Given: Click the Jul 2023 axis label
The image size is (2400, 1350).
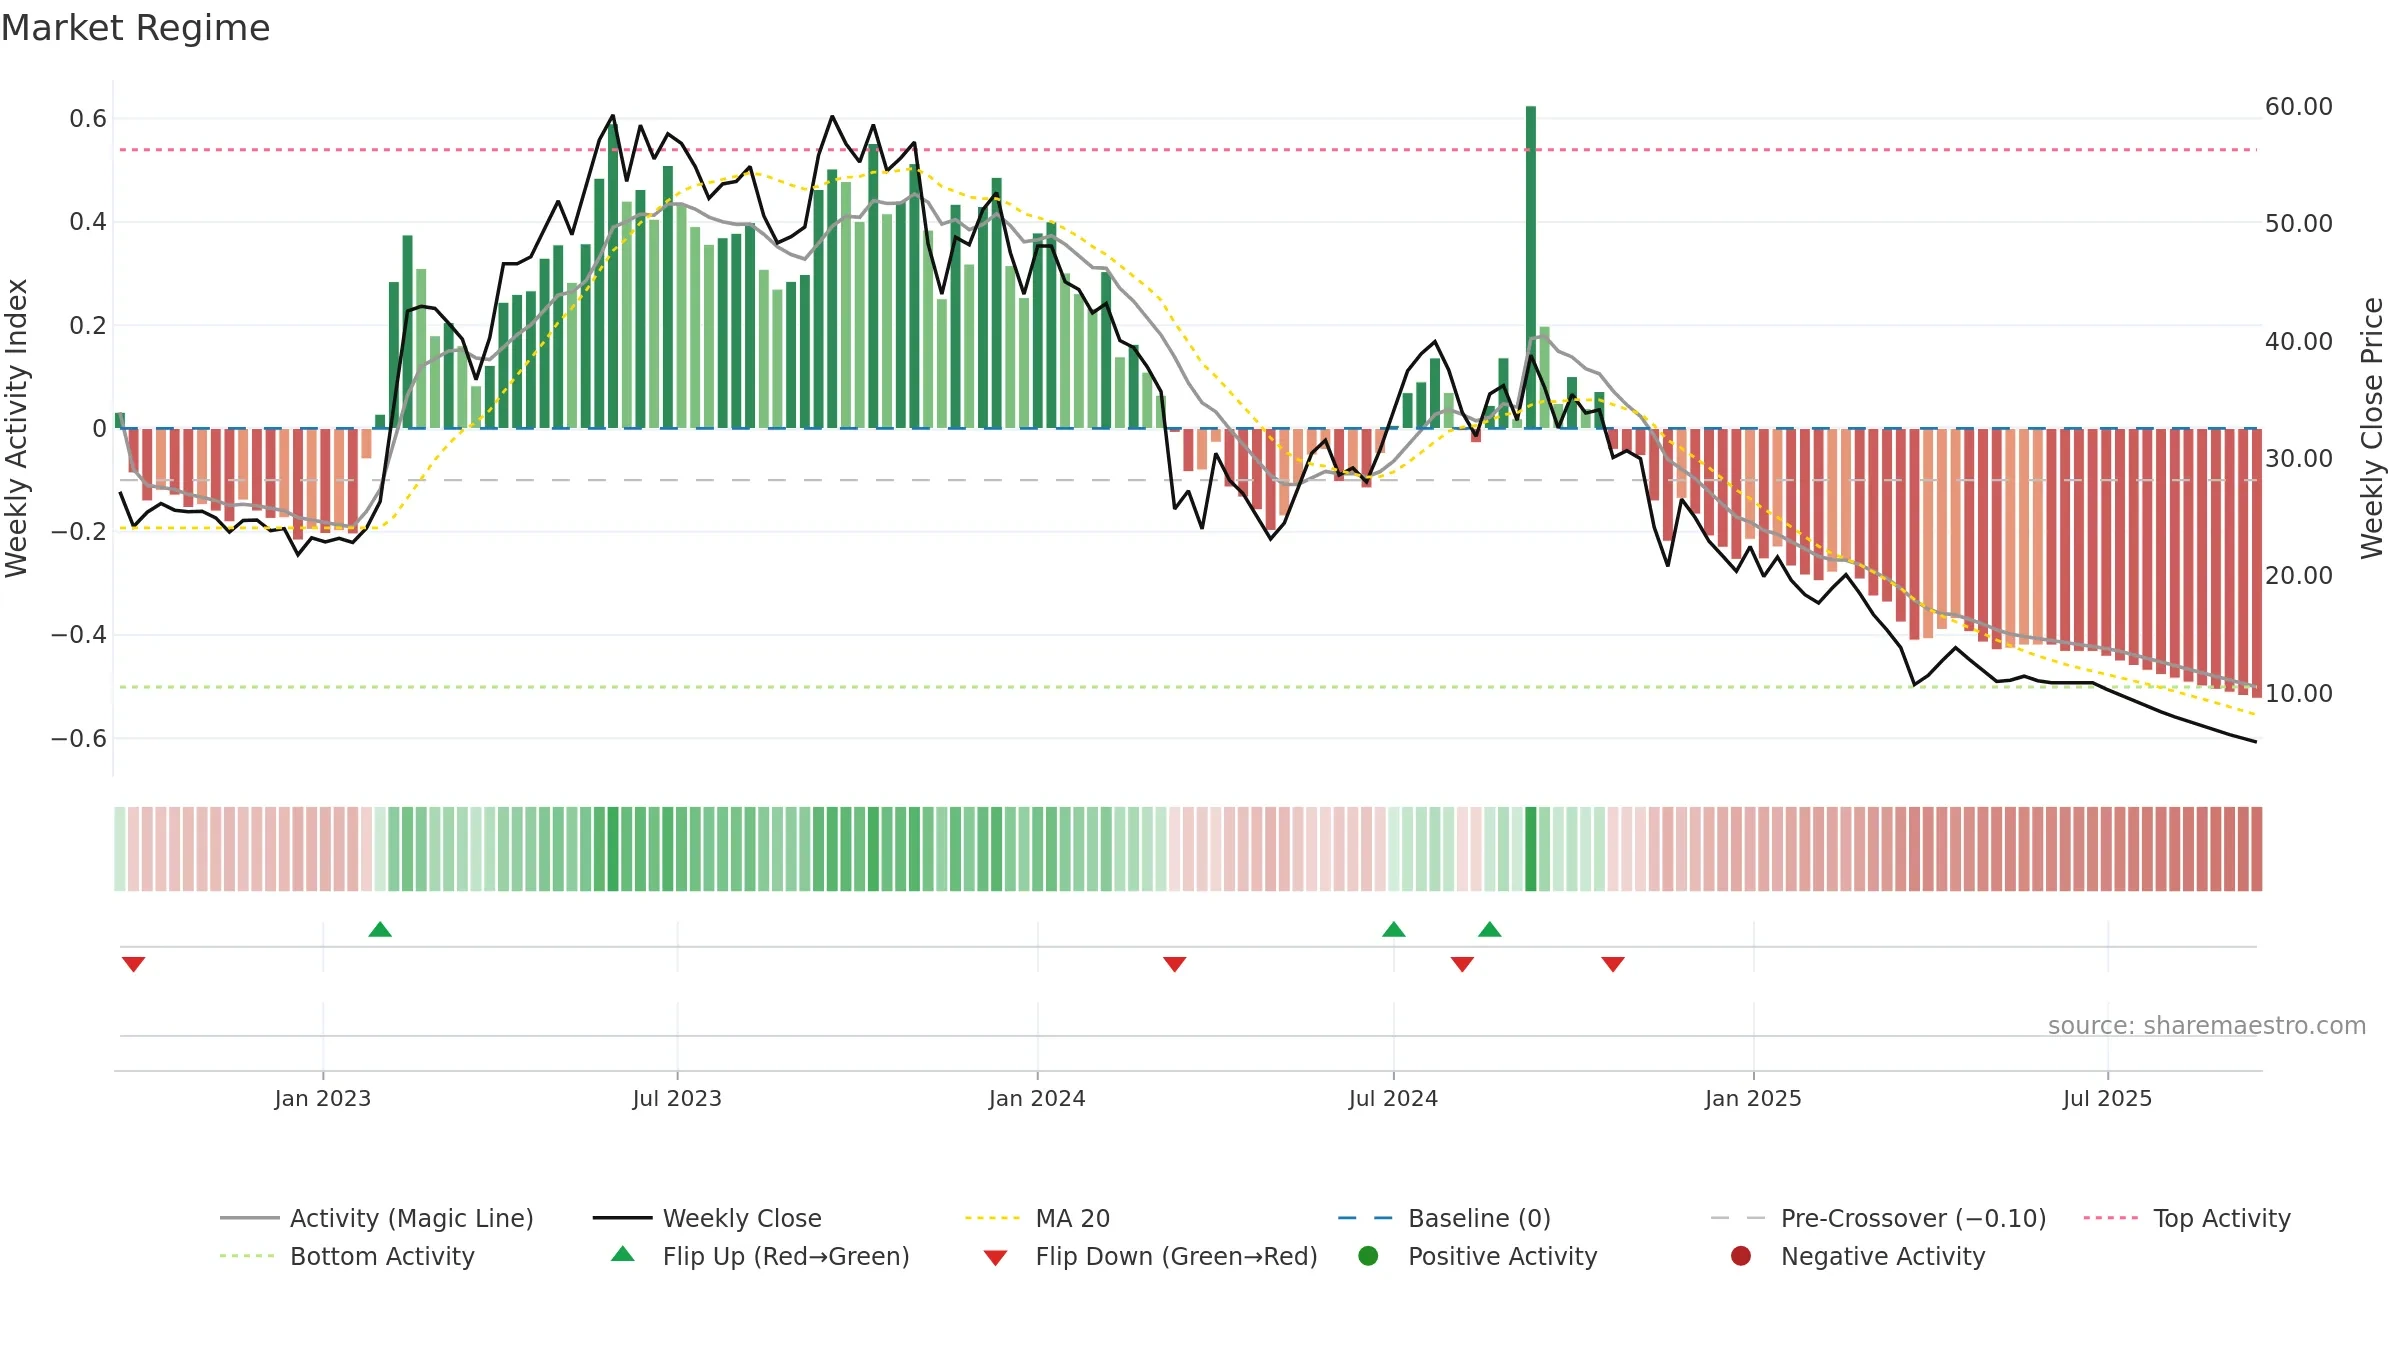Looking at the screenshot, I should point(677,1098).
